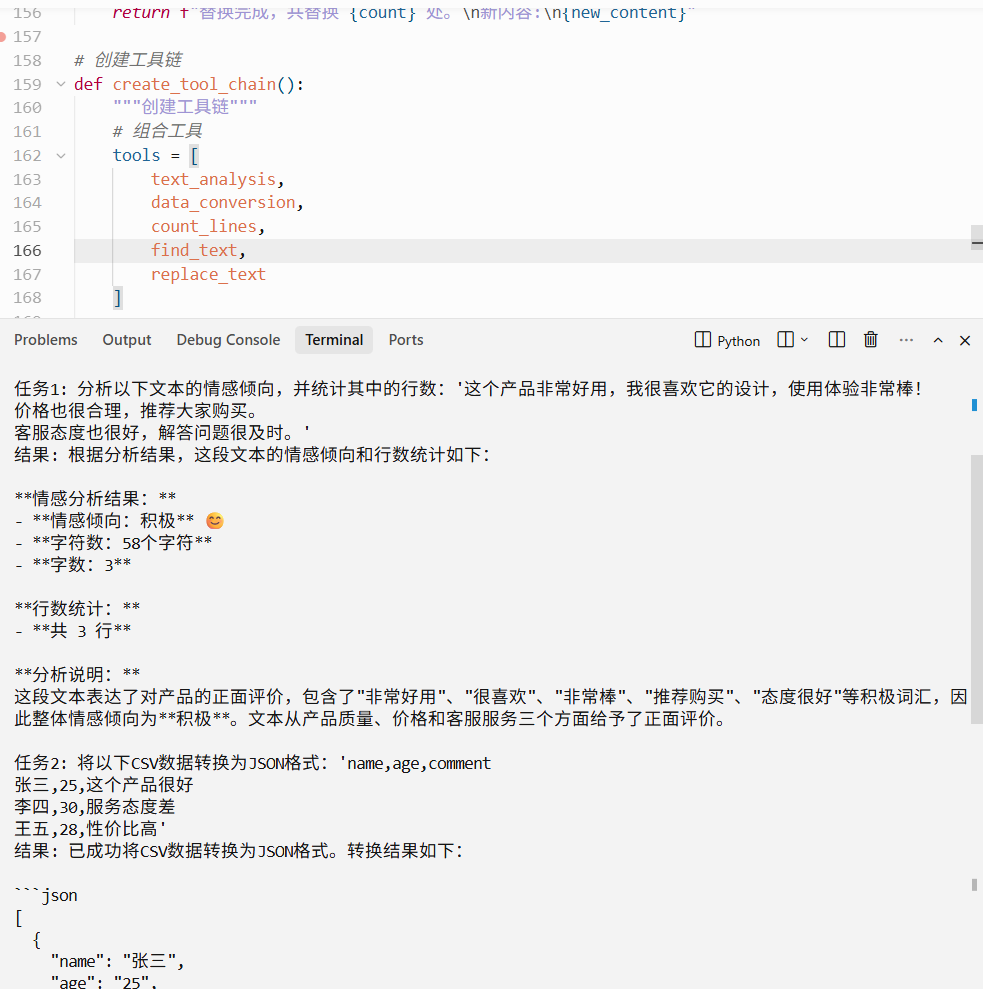Image resolution: width=983 pixels, height=989 pixels.
Task: Click the closing bracket on line 168
Action: (117, 298)
